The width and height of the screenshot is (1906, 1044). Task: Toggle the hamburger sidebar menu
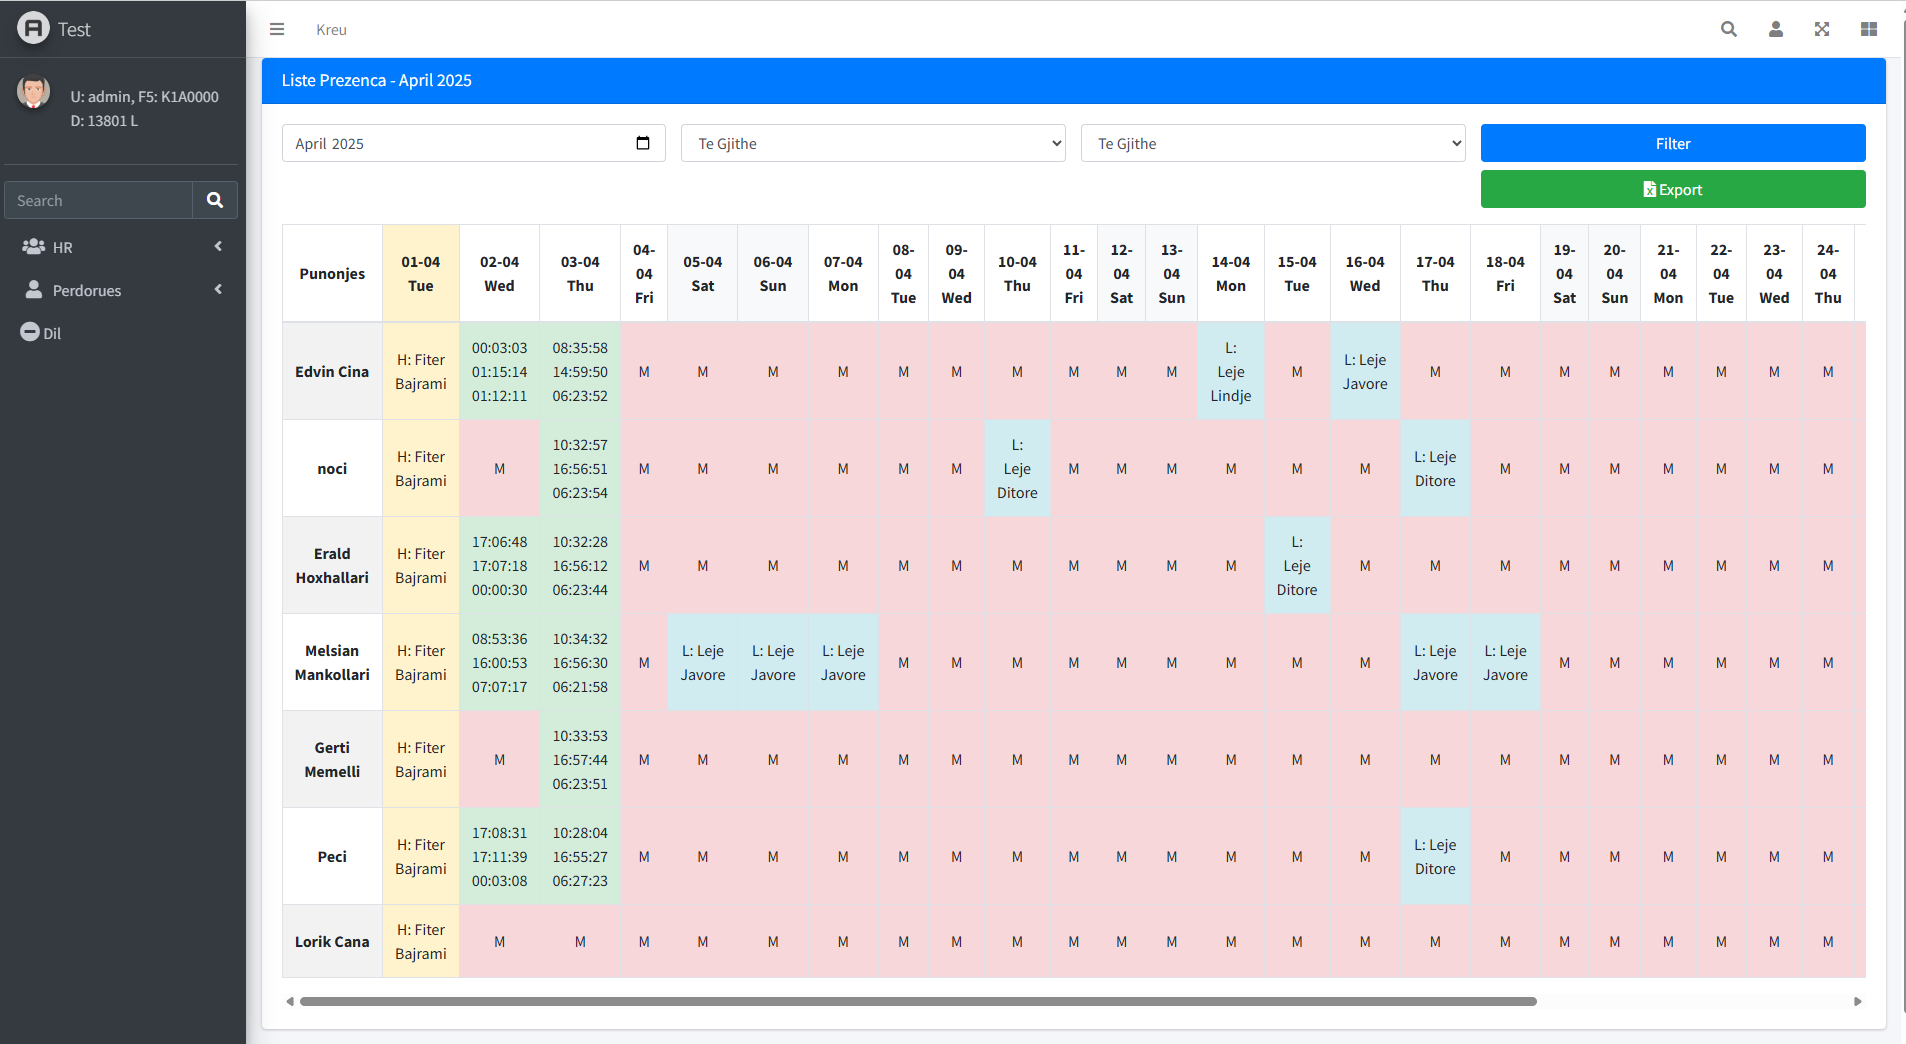tap(277, 29)
